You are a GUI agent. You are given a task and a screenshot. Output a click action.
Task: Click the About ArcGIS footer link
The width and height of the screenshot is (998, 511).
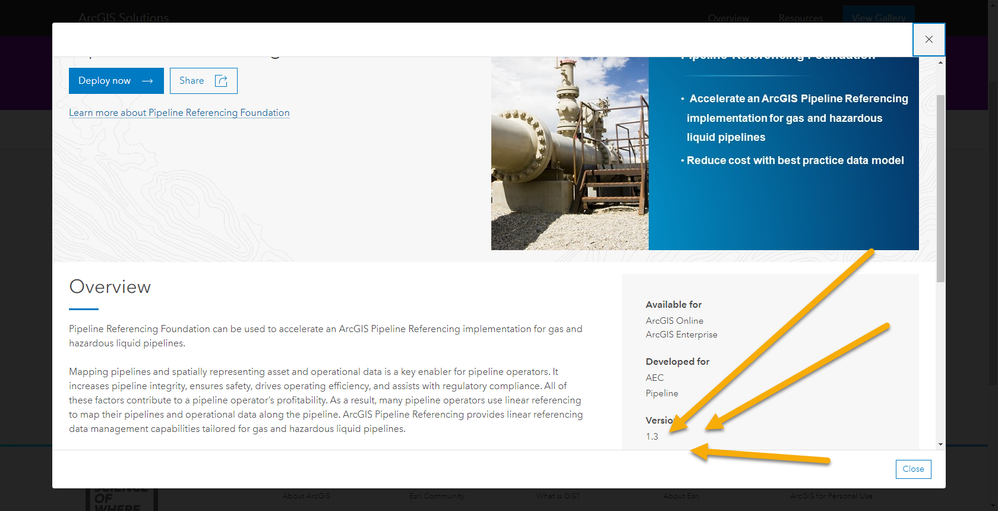click(x=306, y=495)
